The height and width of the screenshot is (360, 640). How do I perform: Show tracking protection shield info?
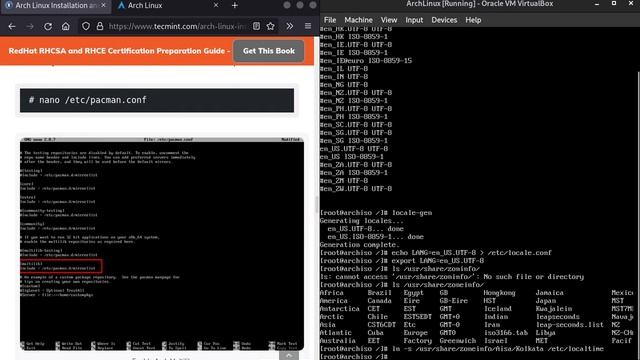pyautogui.click(x=86, y=27)
